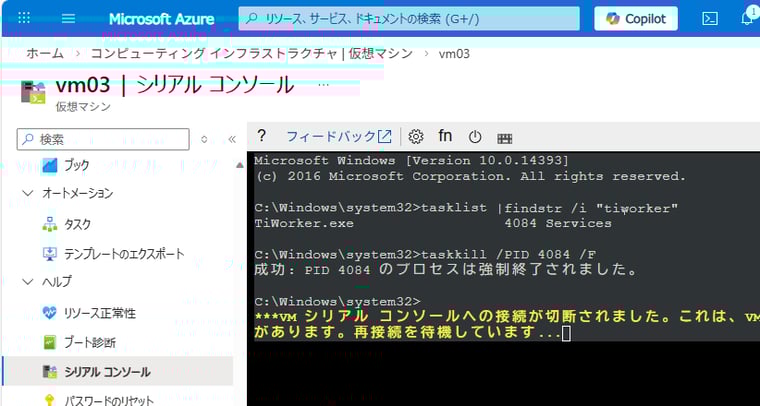This screenshot has width=760, height=406.
Task: Open コンピューティング インフラストラクチャ | 仮想マシン breadcrumb
Action: pyautogui.click(x=252, y=53)
